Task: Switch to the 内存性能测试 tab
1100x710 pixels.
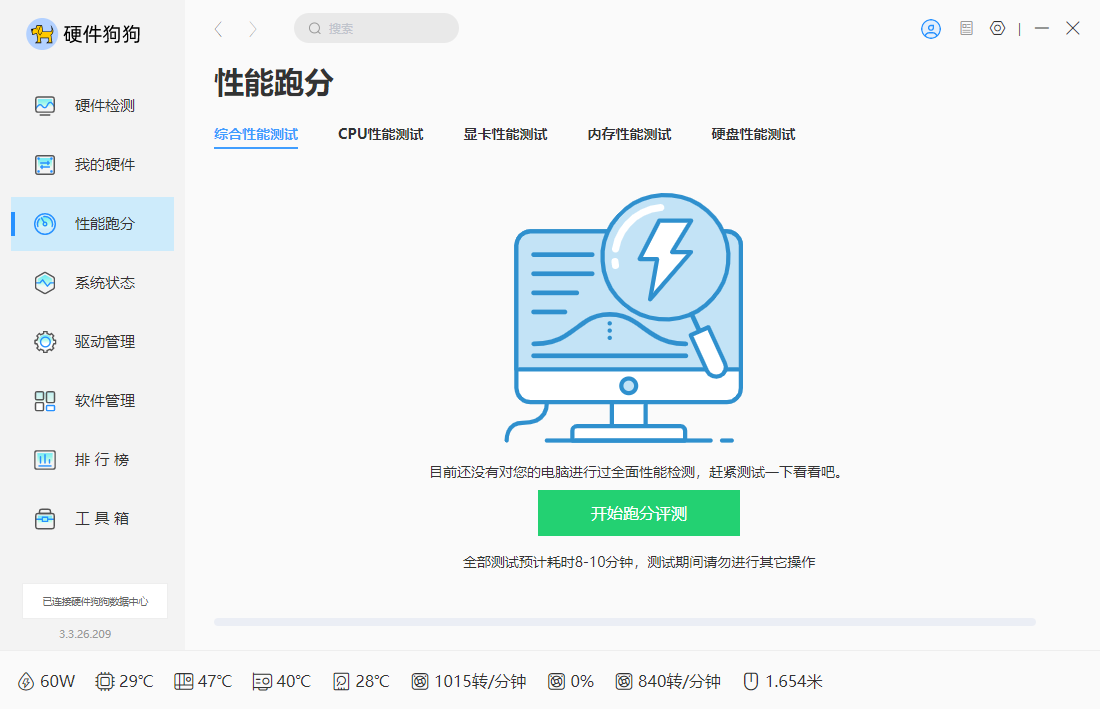Action: (x=629, y=133)
